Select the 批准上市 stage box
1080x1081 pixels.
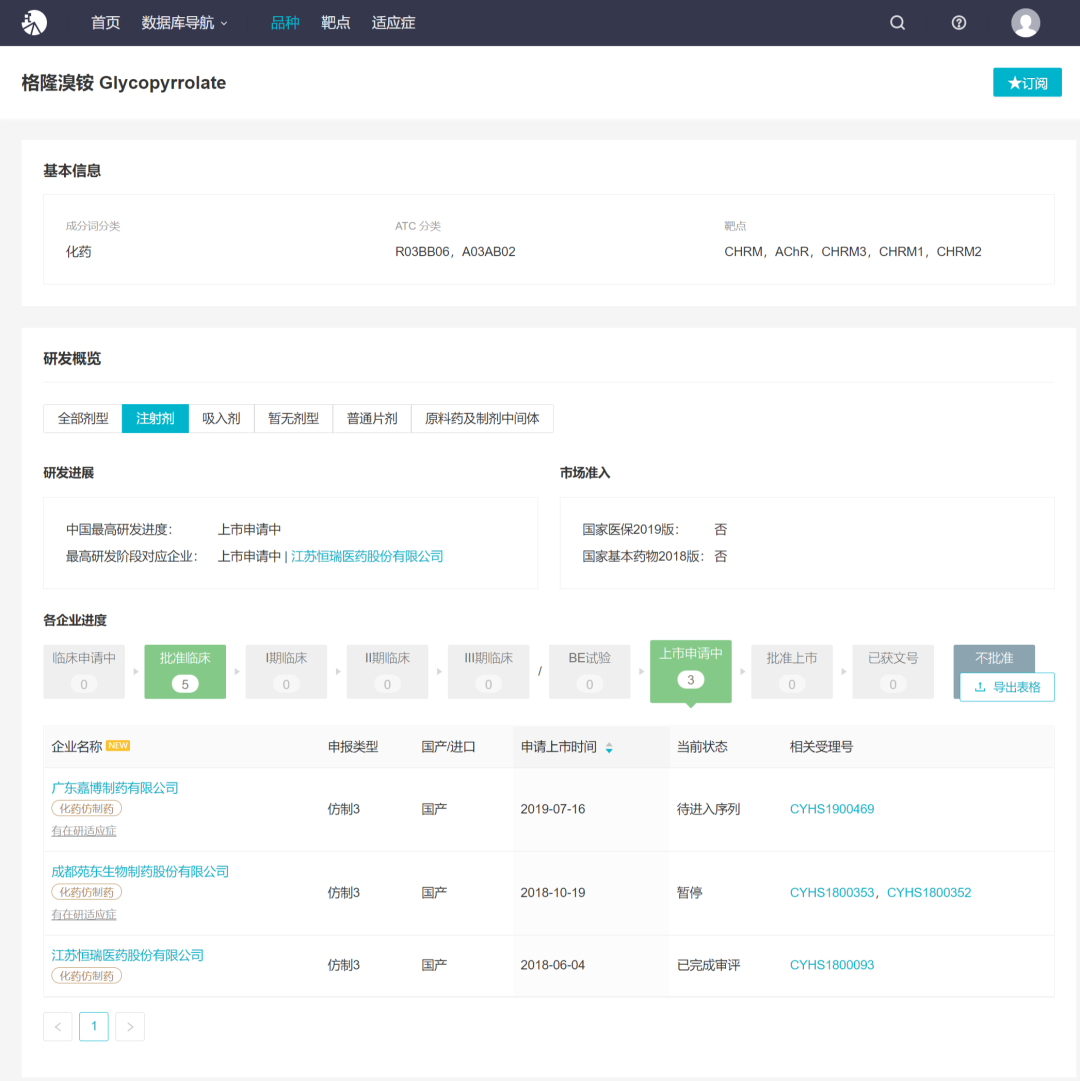[x=792, y=671]
